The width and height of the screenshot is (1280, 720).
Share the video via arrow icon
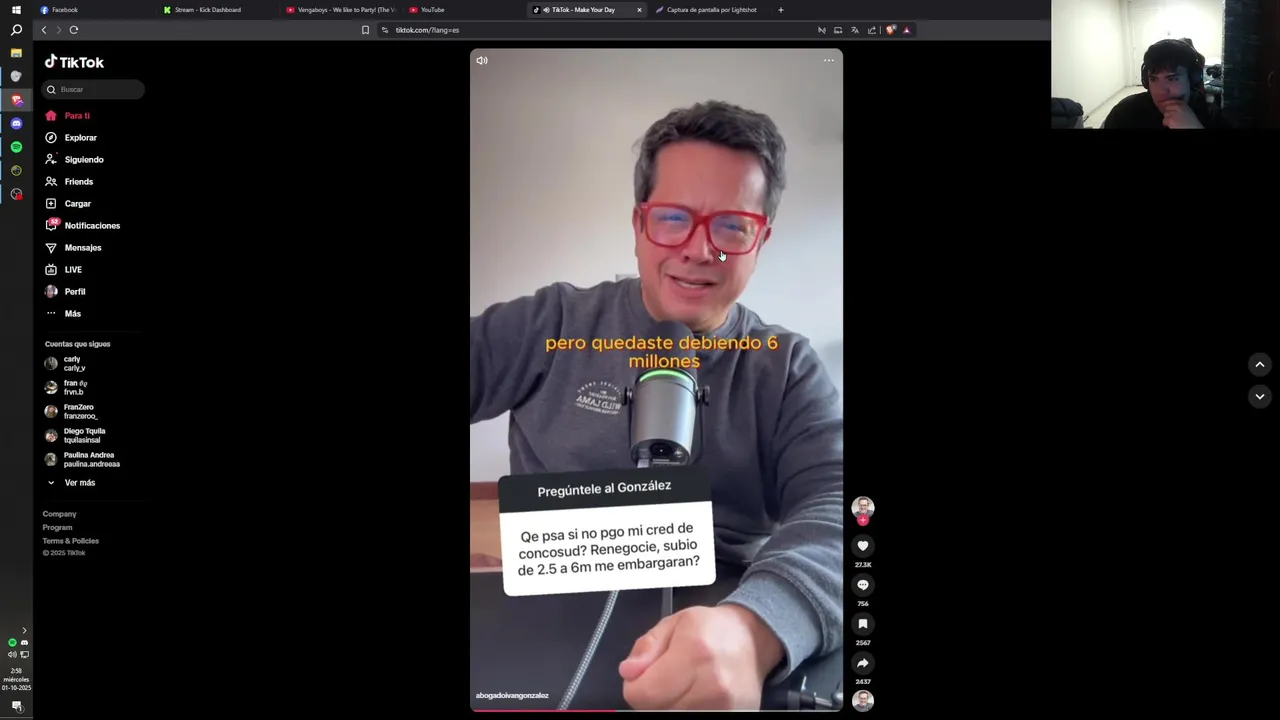tap(863, 663)
